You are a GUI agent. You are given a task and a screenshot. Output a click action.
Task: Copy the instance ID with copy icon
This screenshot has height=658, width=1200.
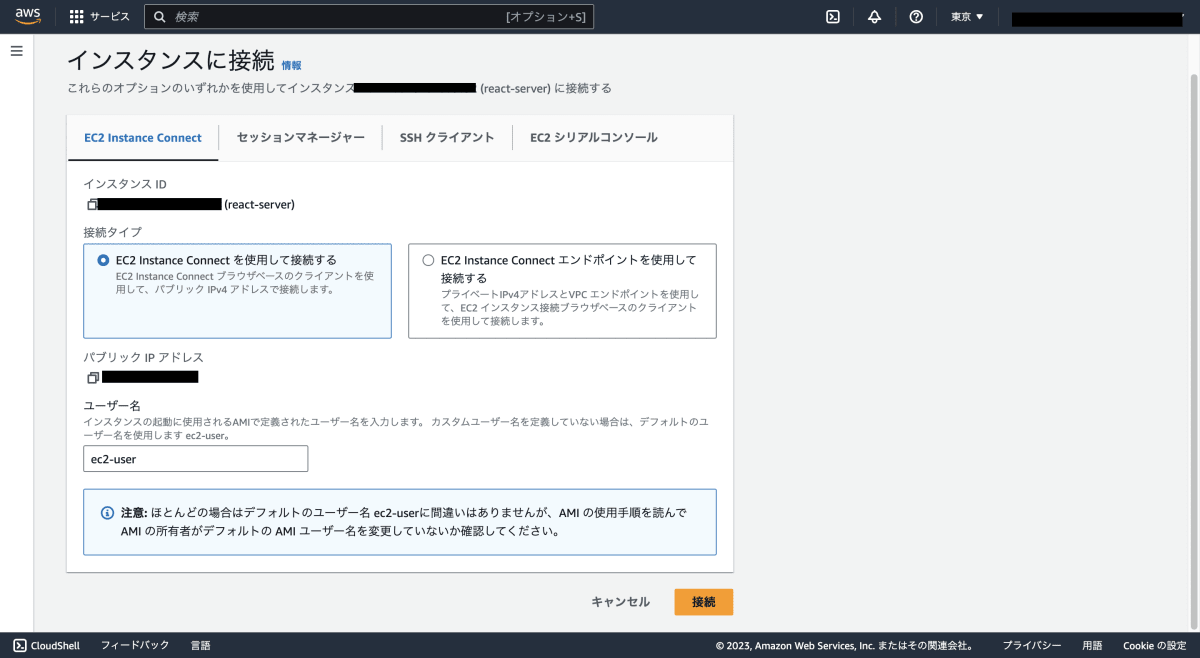[93, 204]
